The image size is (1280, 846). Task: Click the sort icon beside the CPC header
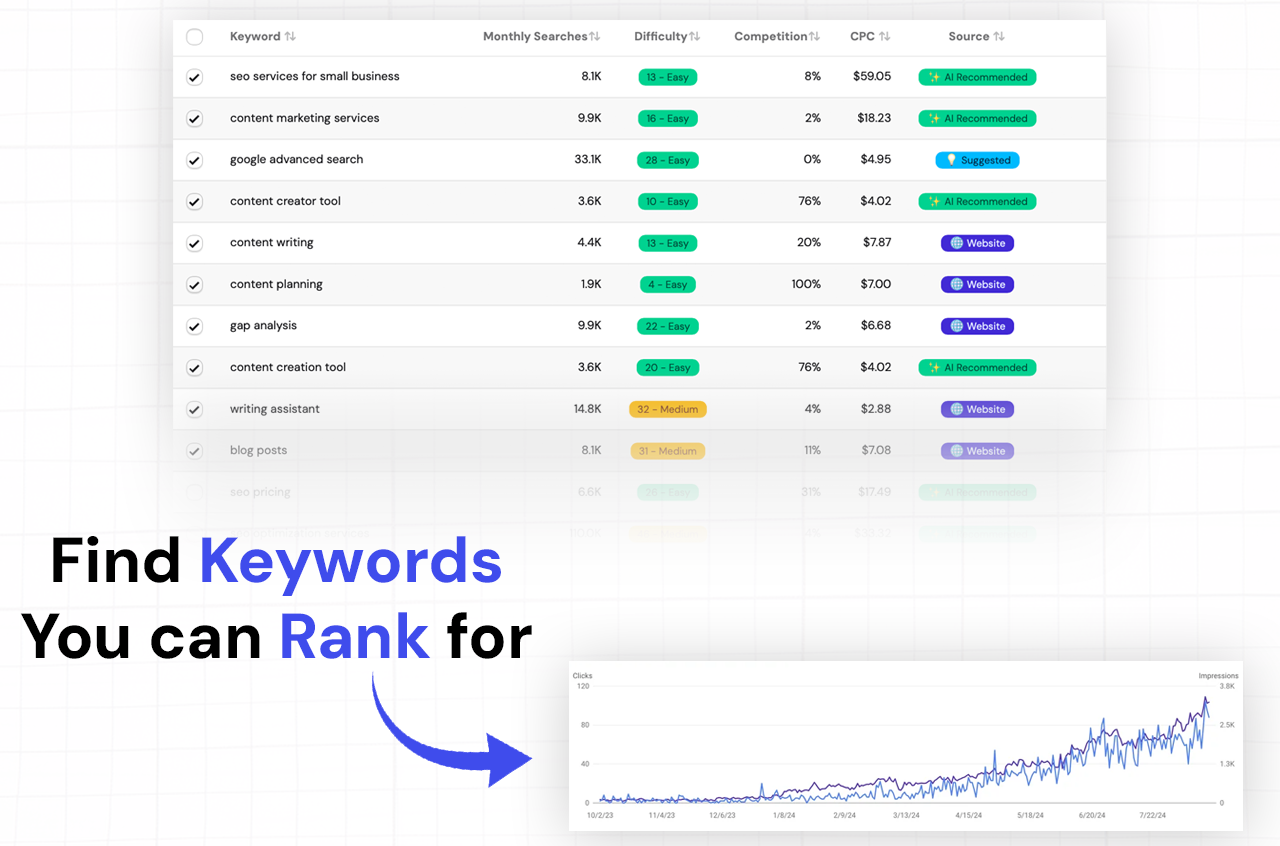[885, 36]
